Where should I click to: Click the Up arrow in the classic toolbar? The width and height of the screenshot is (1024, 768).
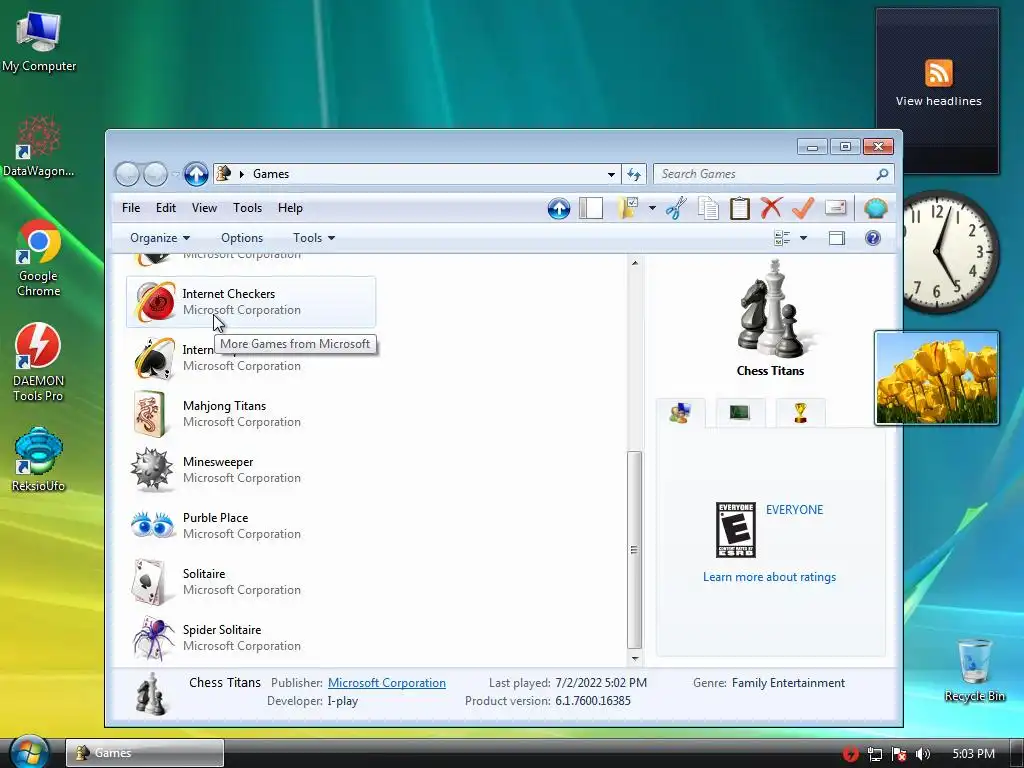pyautogui.click(x=558, y=208)
